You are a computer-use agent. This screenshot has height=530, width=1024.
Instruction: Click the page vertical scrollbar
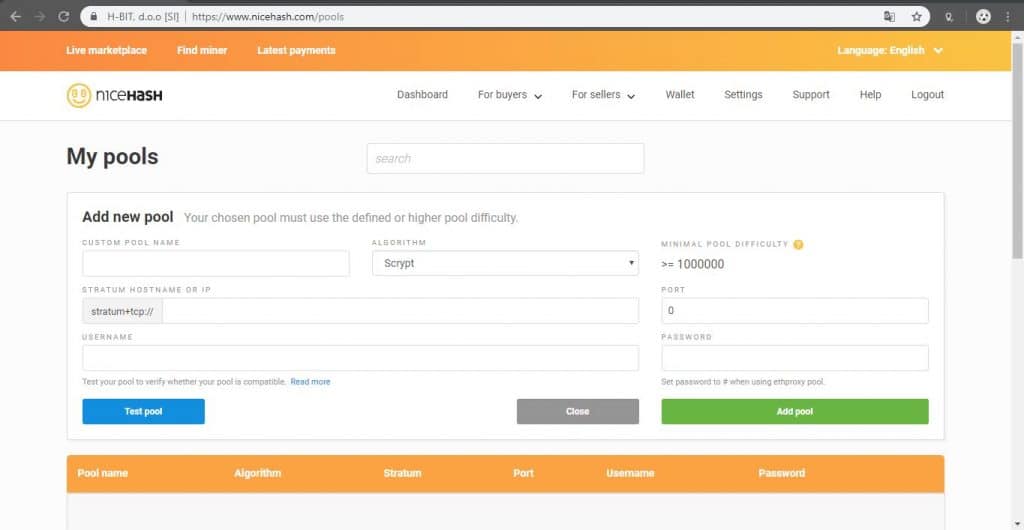1017,150
